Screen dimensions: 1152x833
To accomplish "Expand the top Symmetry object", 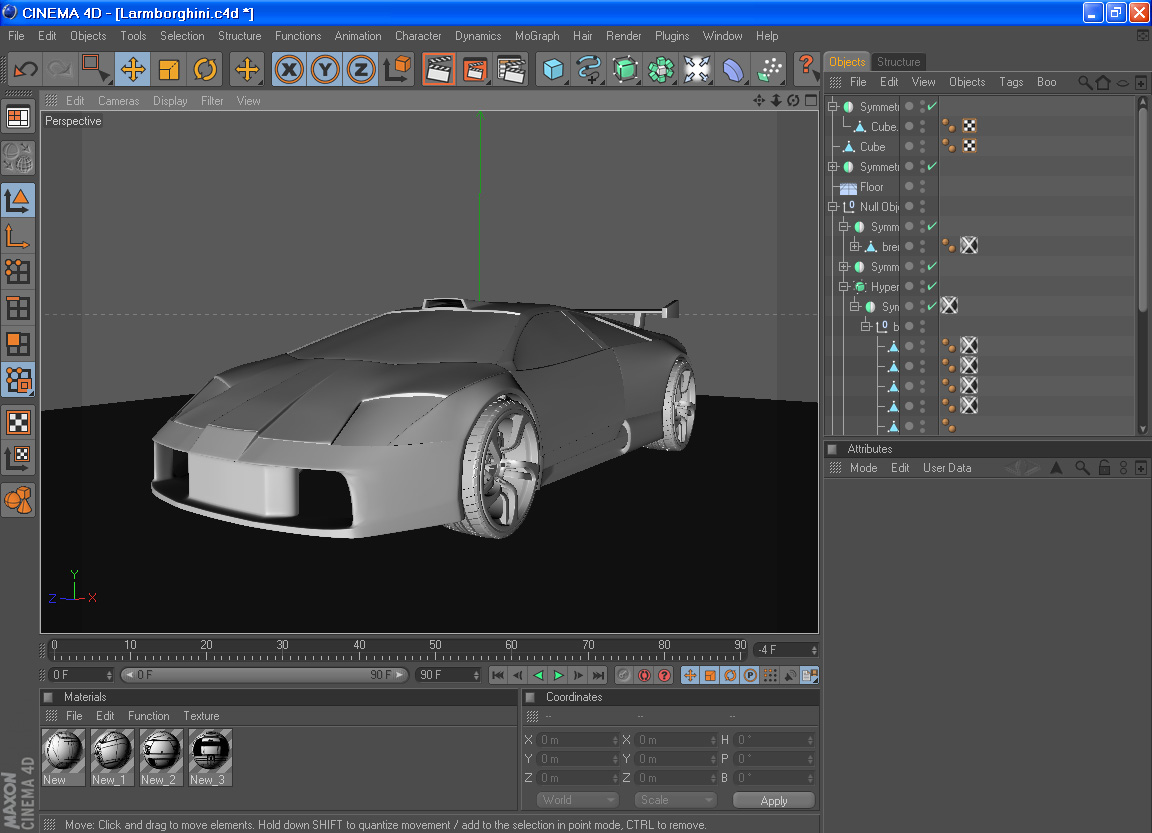I will [x=833, y=107].
